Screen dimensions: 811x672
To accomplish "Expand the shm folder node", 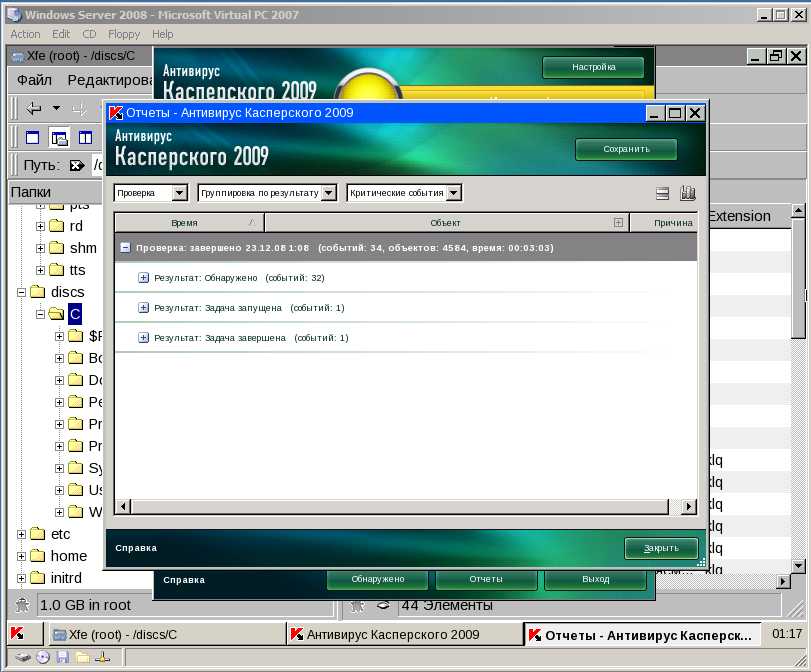I will pos(40,248).
